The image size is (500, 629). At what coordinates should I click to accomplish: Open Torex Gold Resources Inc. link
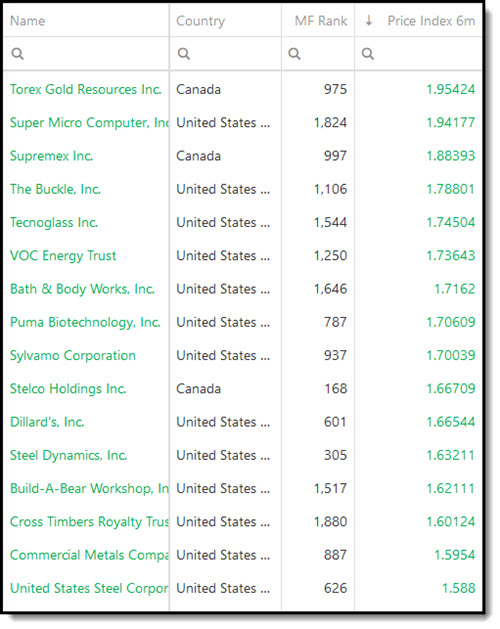point(86,89)
